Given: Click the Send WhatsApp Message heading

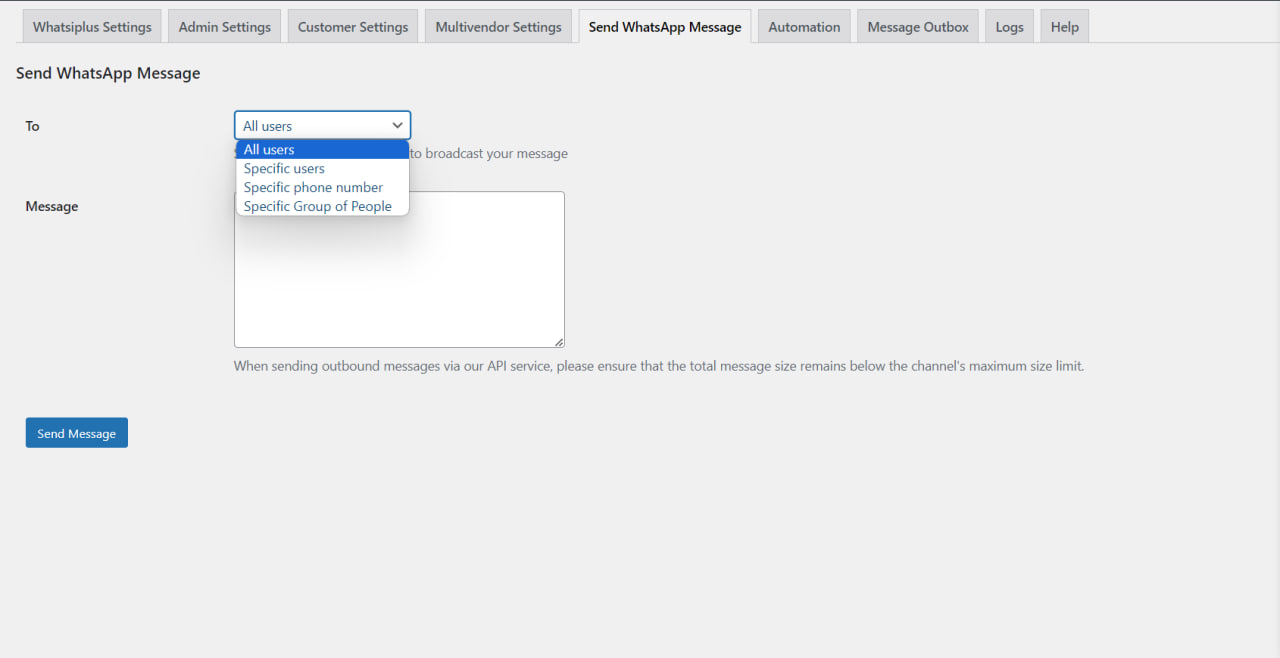Looking at the screenshot, I should click(x=108, y=72).
